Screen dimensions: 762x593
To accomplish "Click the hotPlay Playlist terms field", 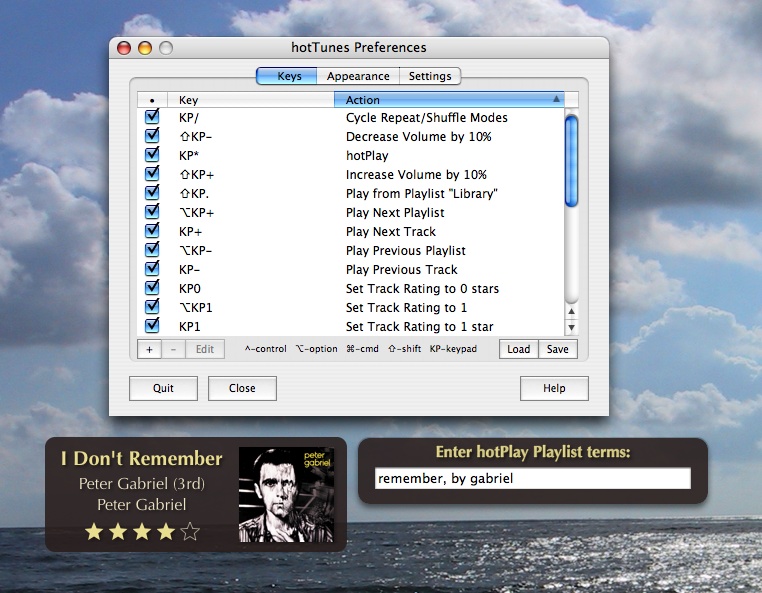I will (x=532, y=479).
